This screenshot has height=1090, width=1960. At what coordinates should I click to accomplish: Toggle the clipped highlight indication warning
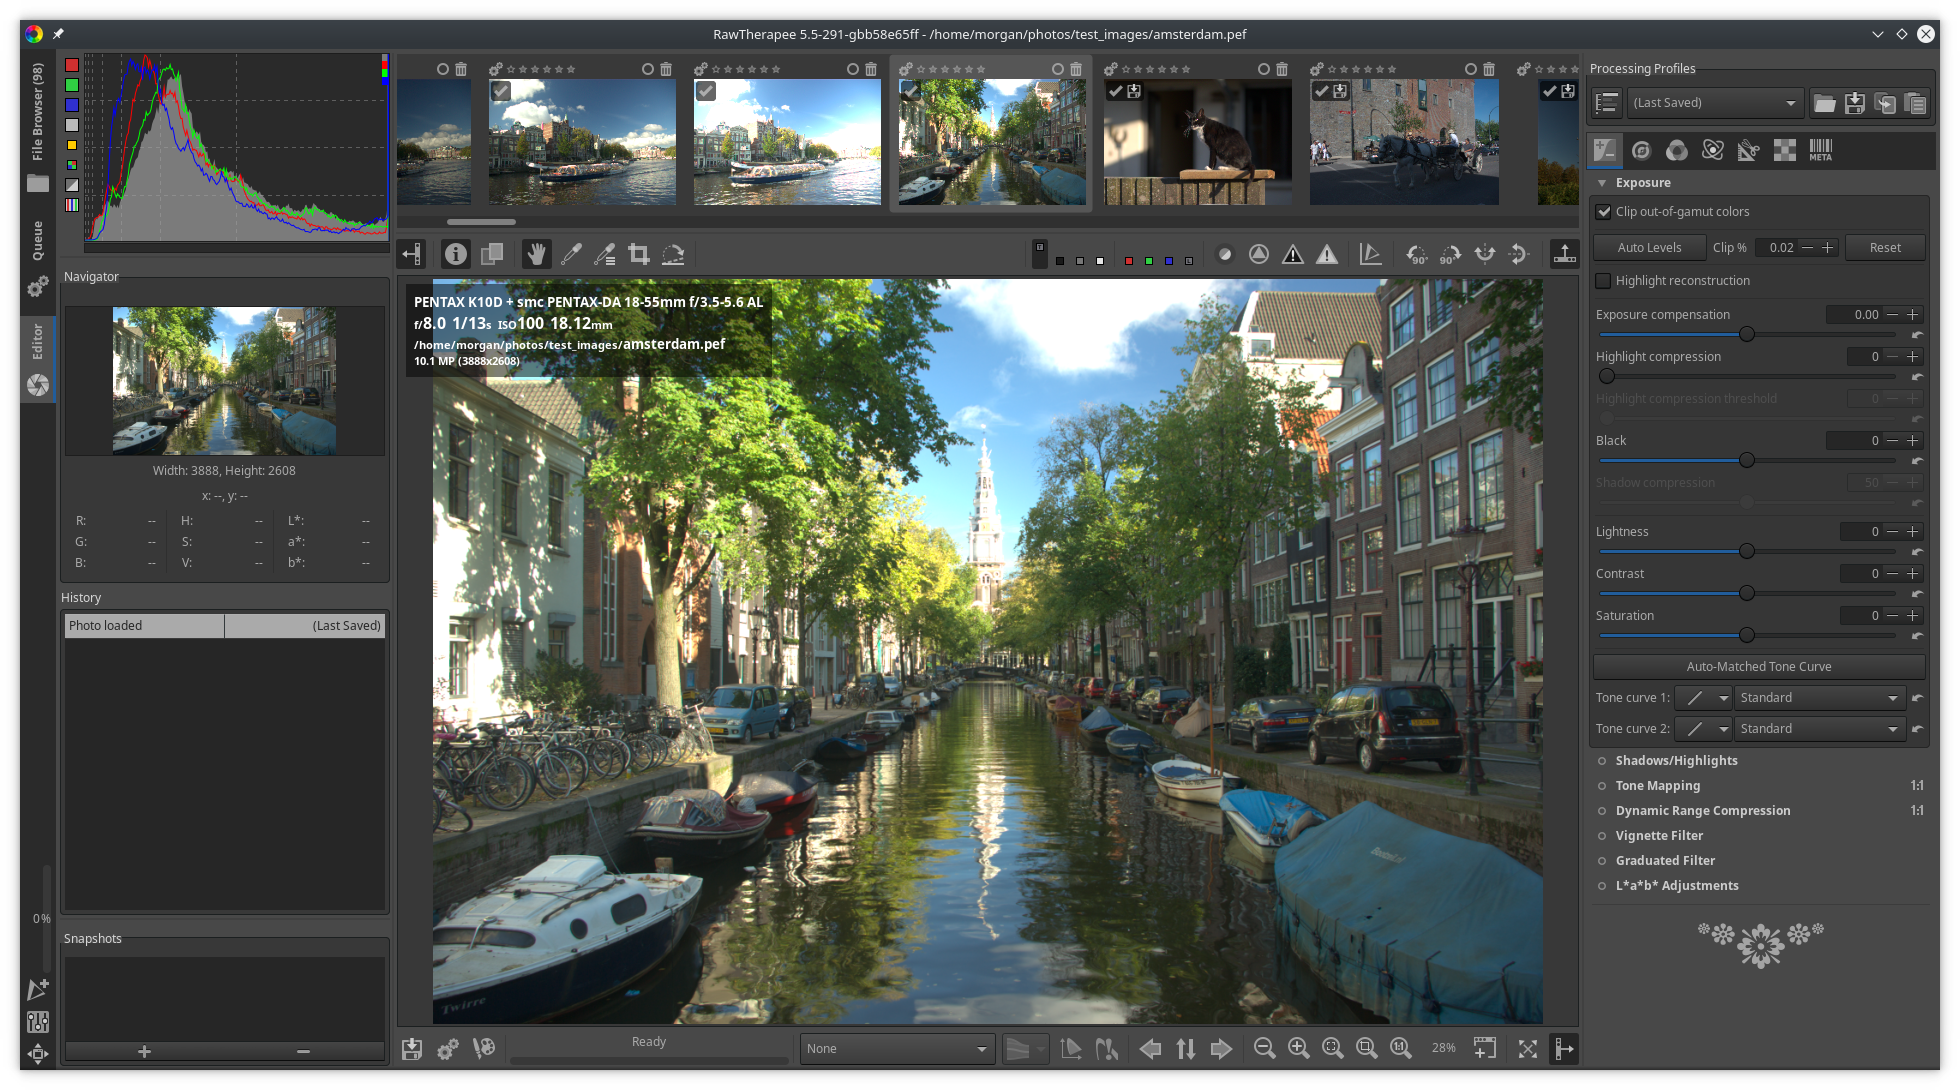1327,254
